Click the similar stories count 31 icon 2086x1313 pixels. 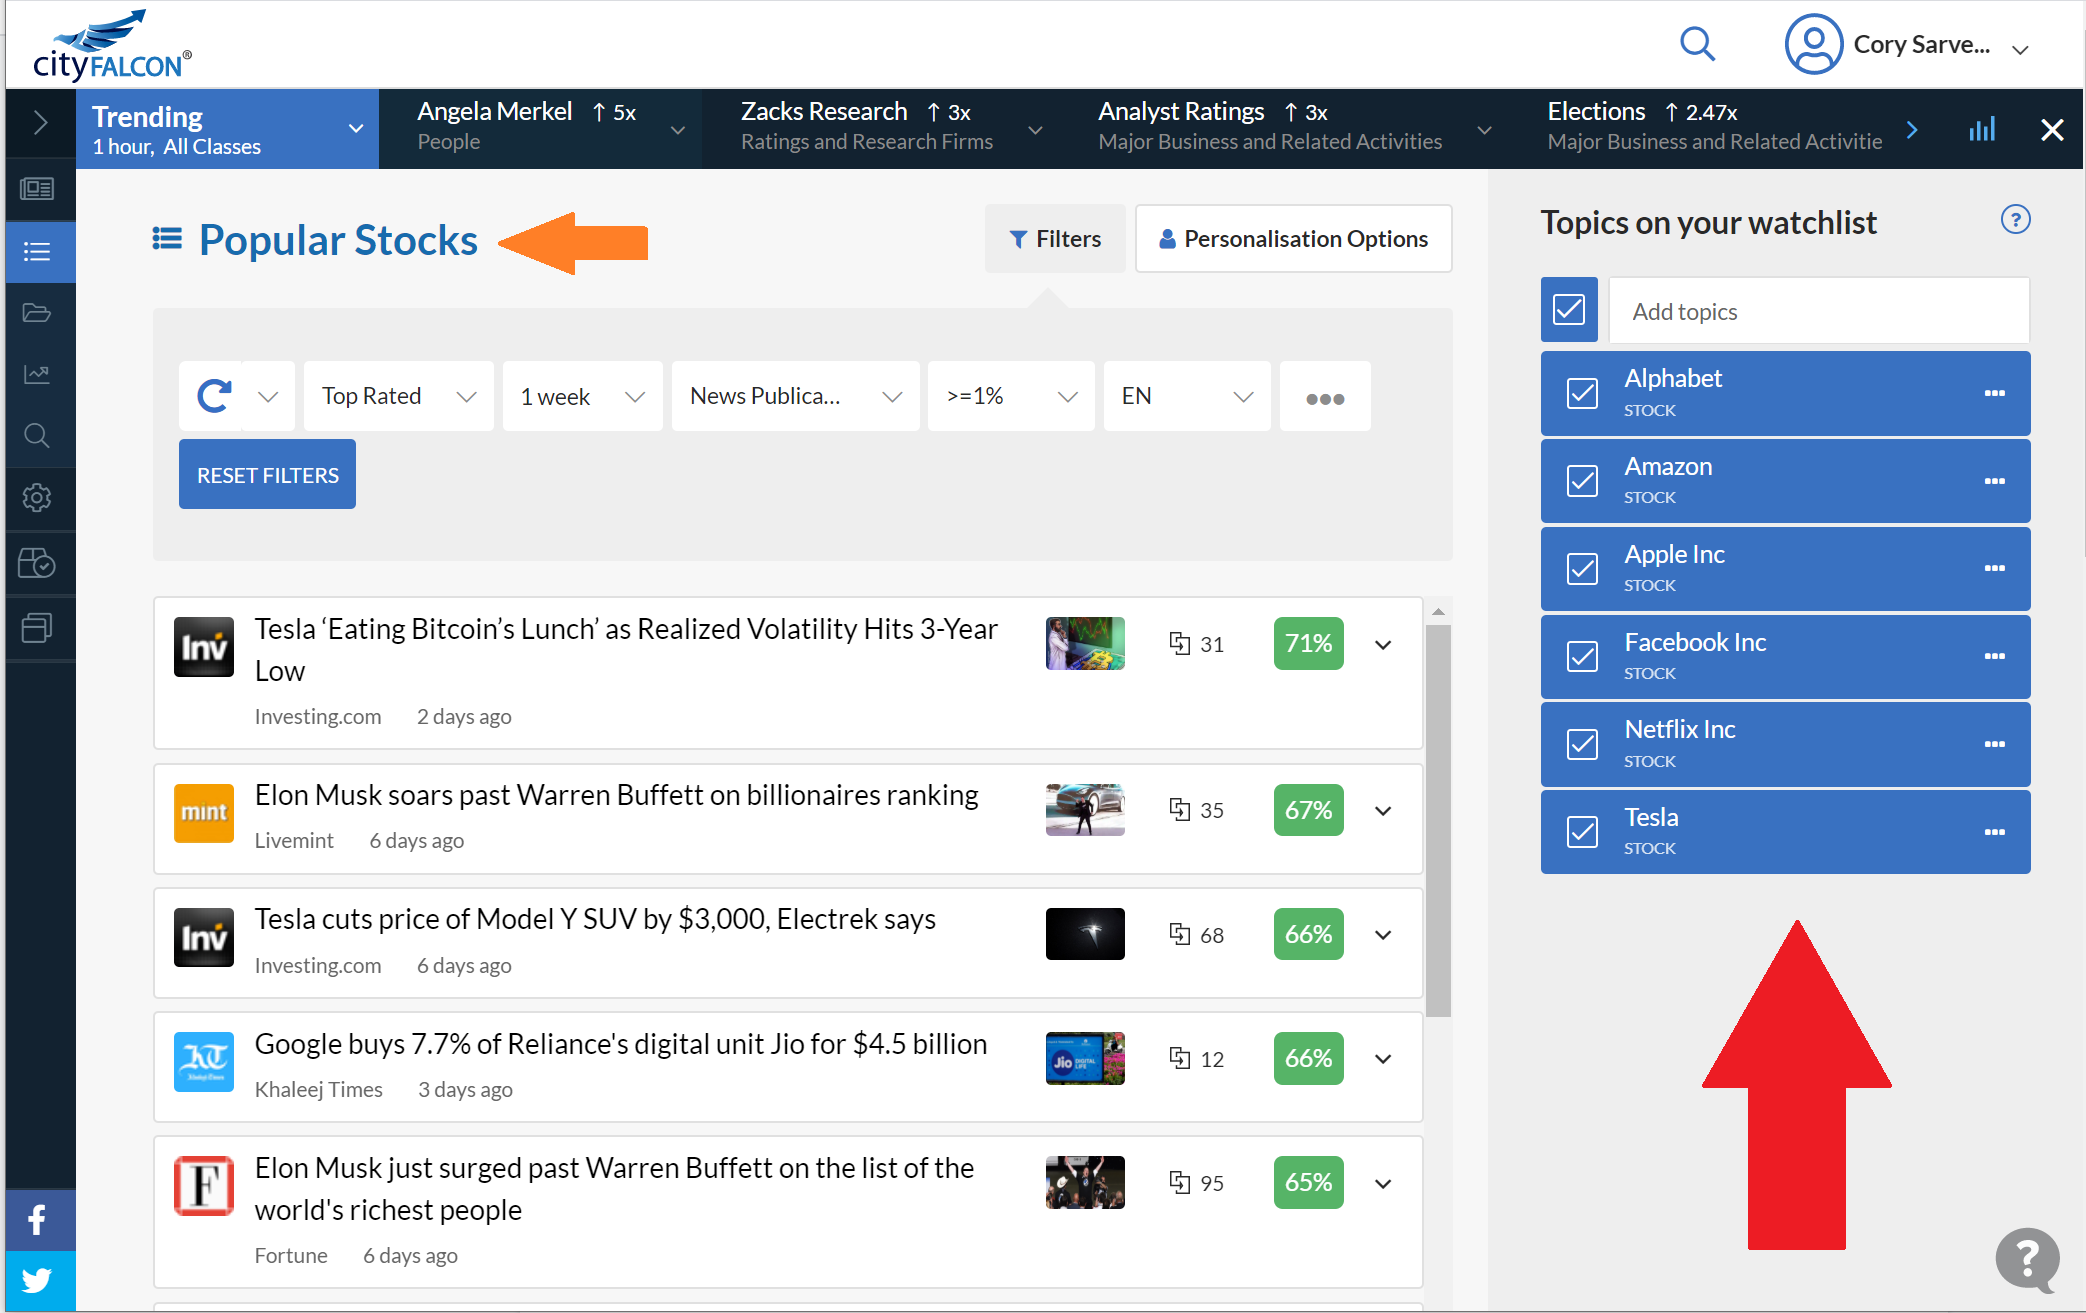point(1180,643)
